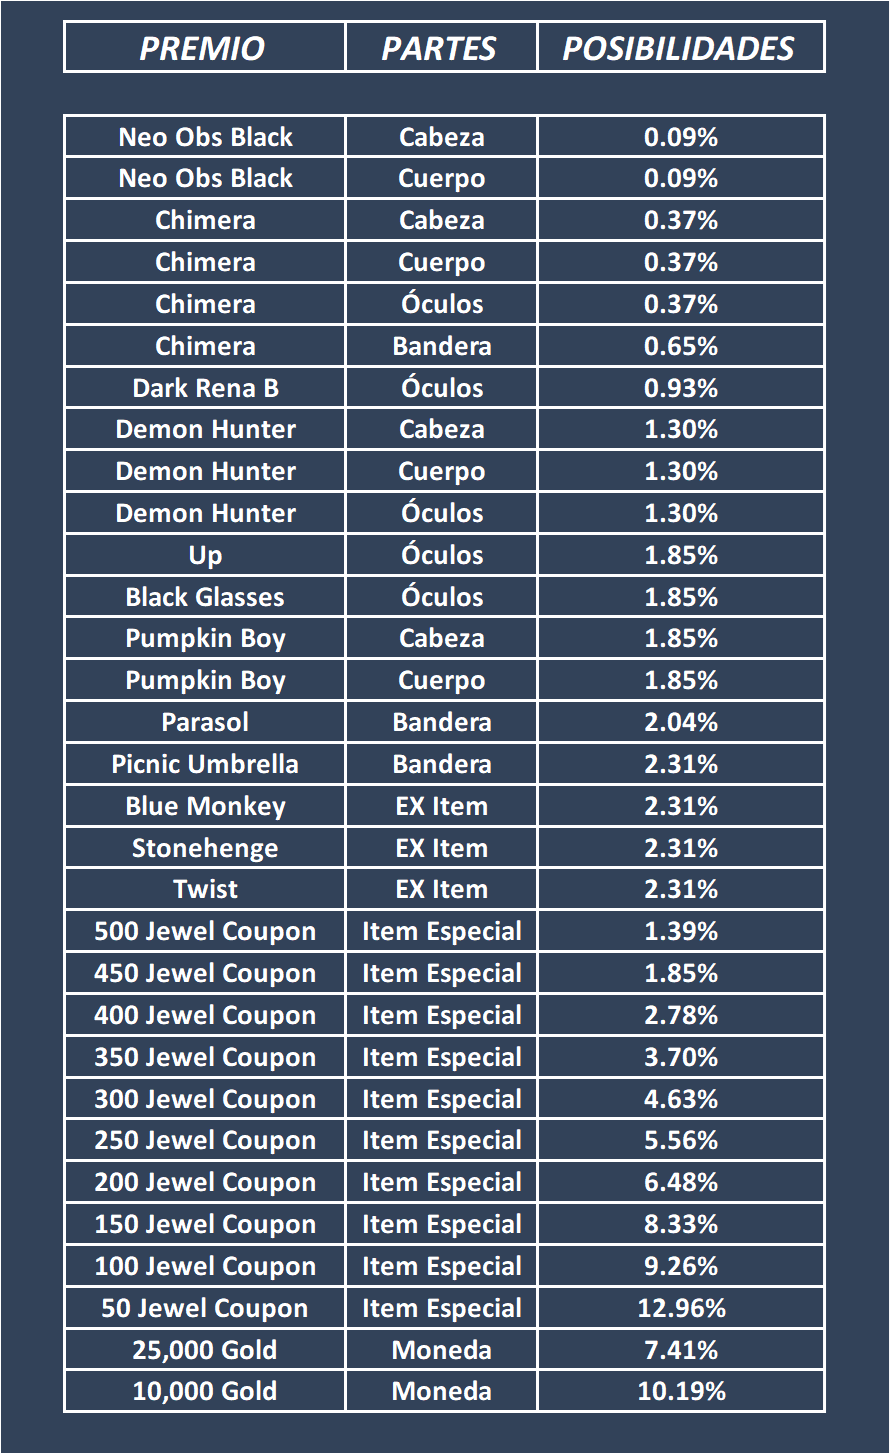Select the 10.19% probability cell
The height and width of the screenshot is (1455, 890).
[x=681, y=1391]
